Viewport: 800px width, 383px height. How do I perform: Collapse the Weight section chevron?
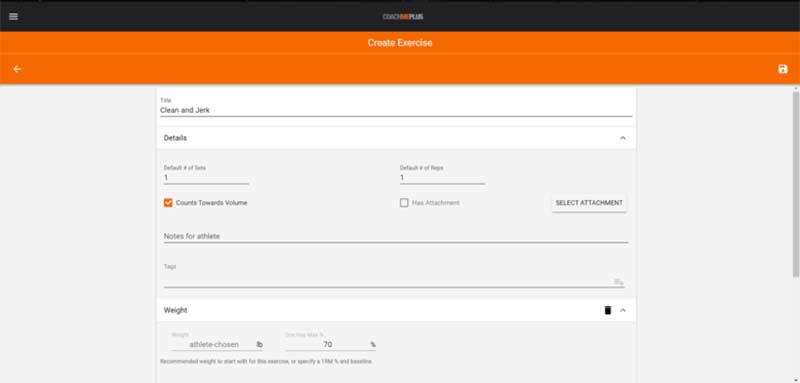click(x=622, y=310)
